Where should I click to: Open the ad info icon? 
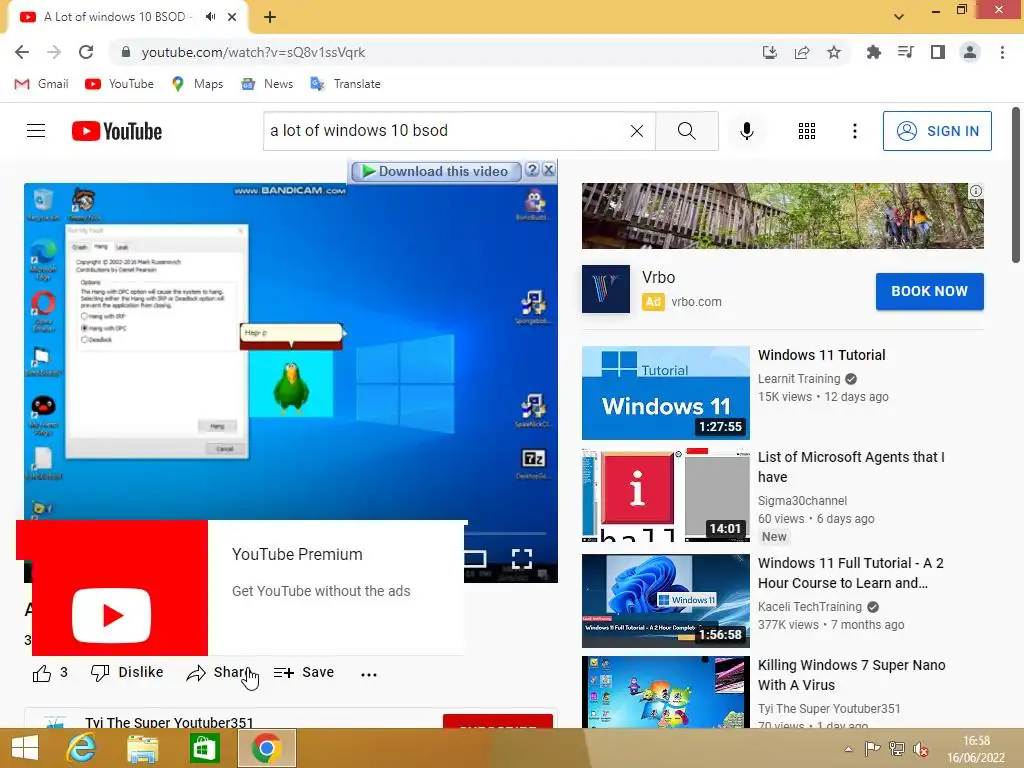(976, 191)
